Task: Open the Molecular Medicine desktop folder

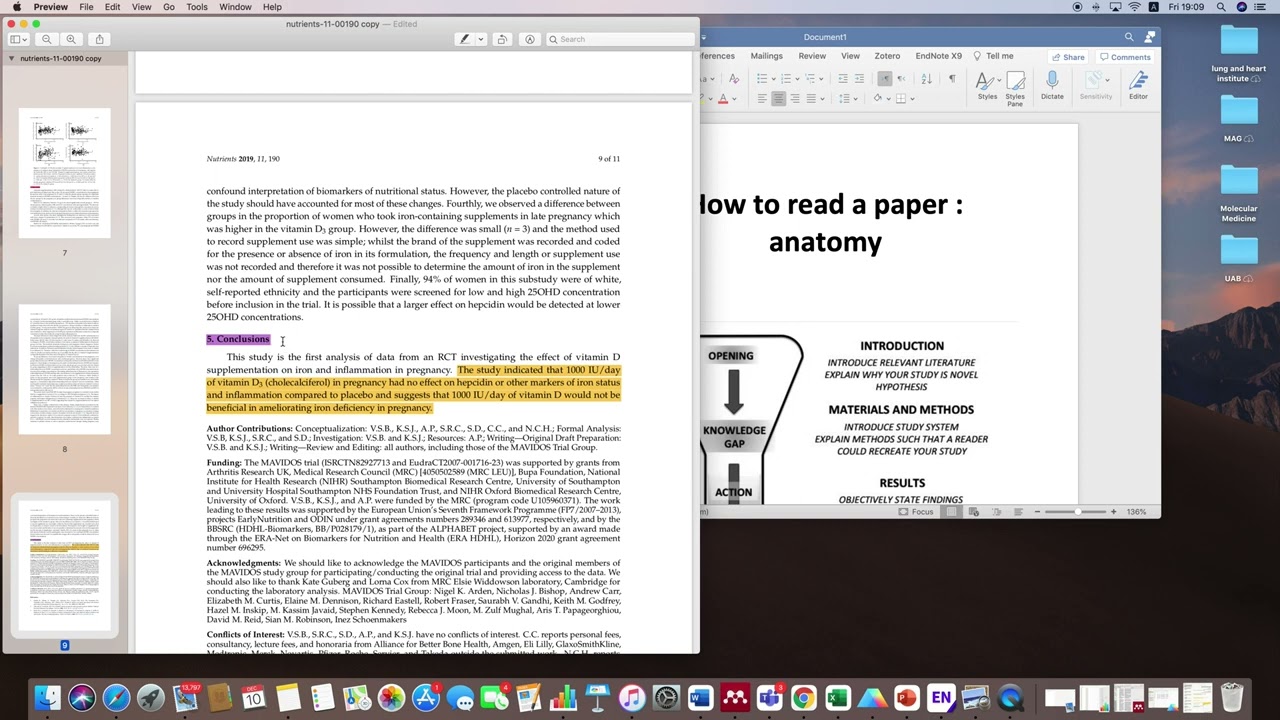Action: pos(1238,194)
